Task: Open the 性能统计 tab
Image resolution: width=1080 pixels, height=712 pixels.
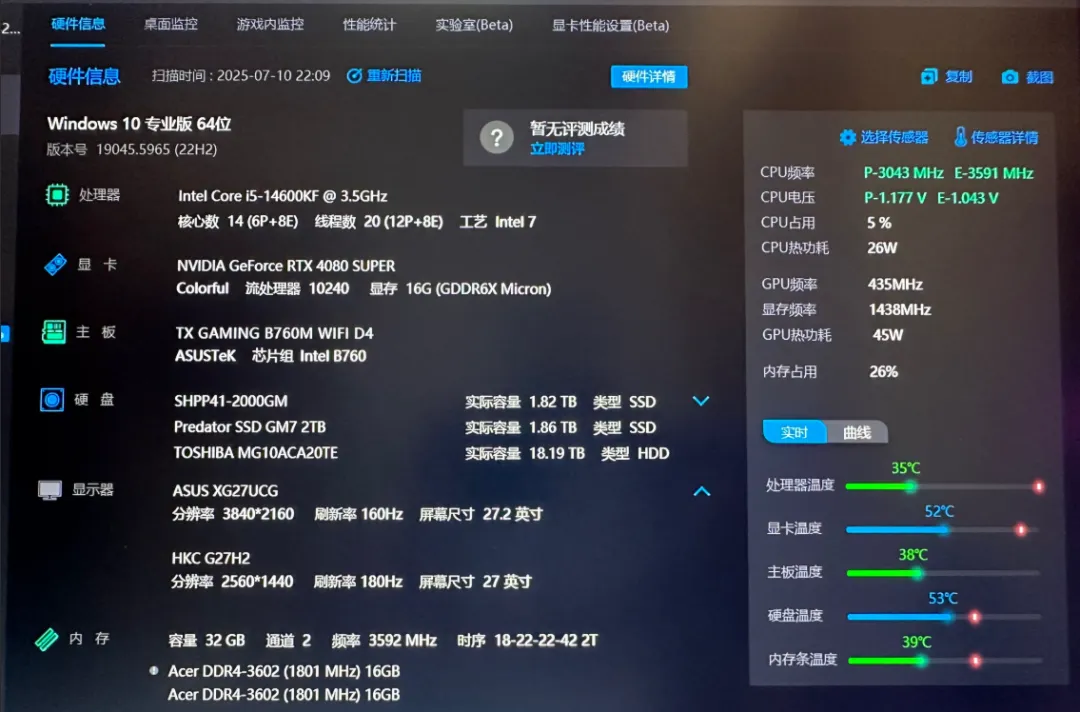Action: coord(369,25)
